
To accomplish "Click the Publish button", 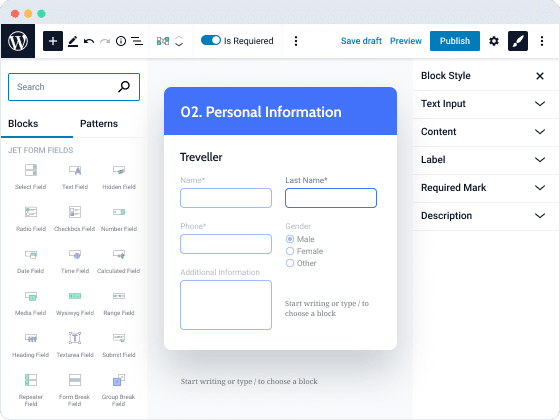I will pos(455,41).
